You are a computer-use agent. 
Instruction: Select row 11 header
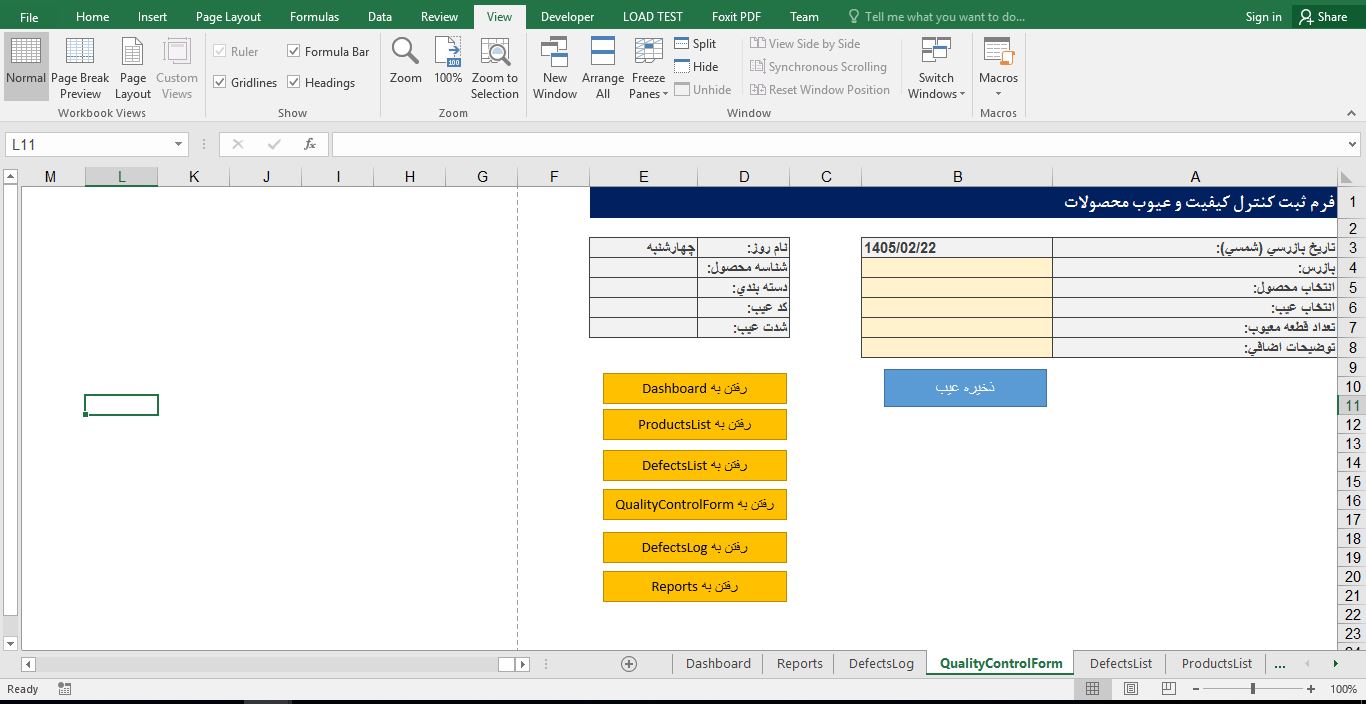tap(1352, 405)
